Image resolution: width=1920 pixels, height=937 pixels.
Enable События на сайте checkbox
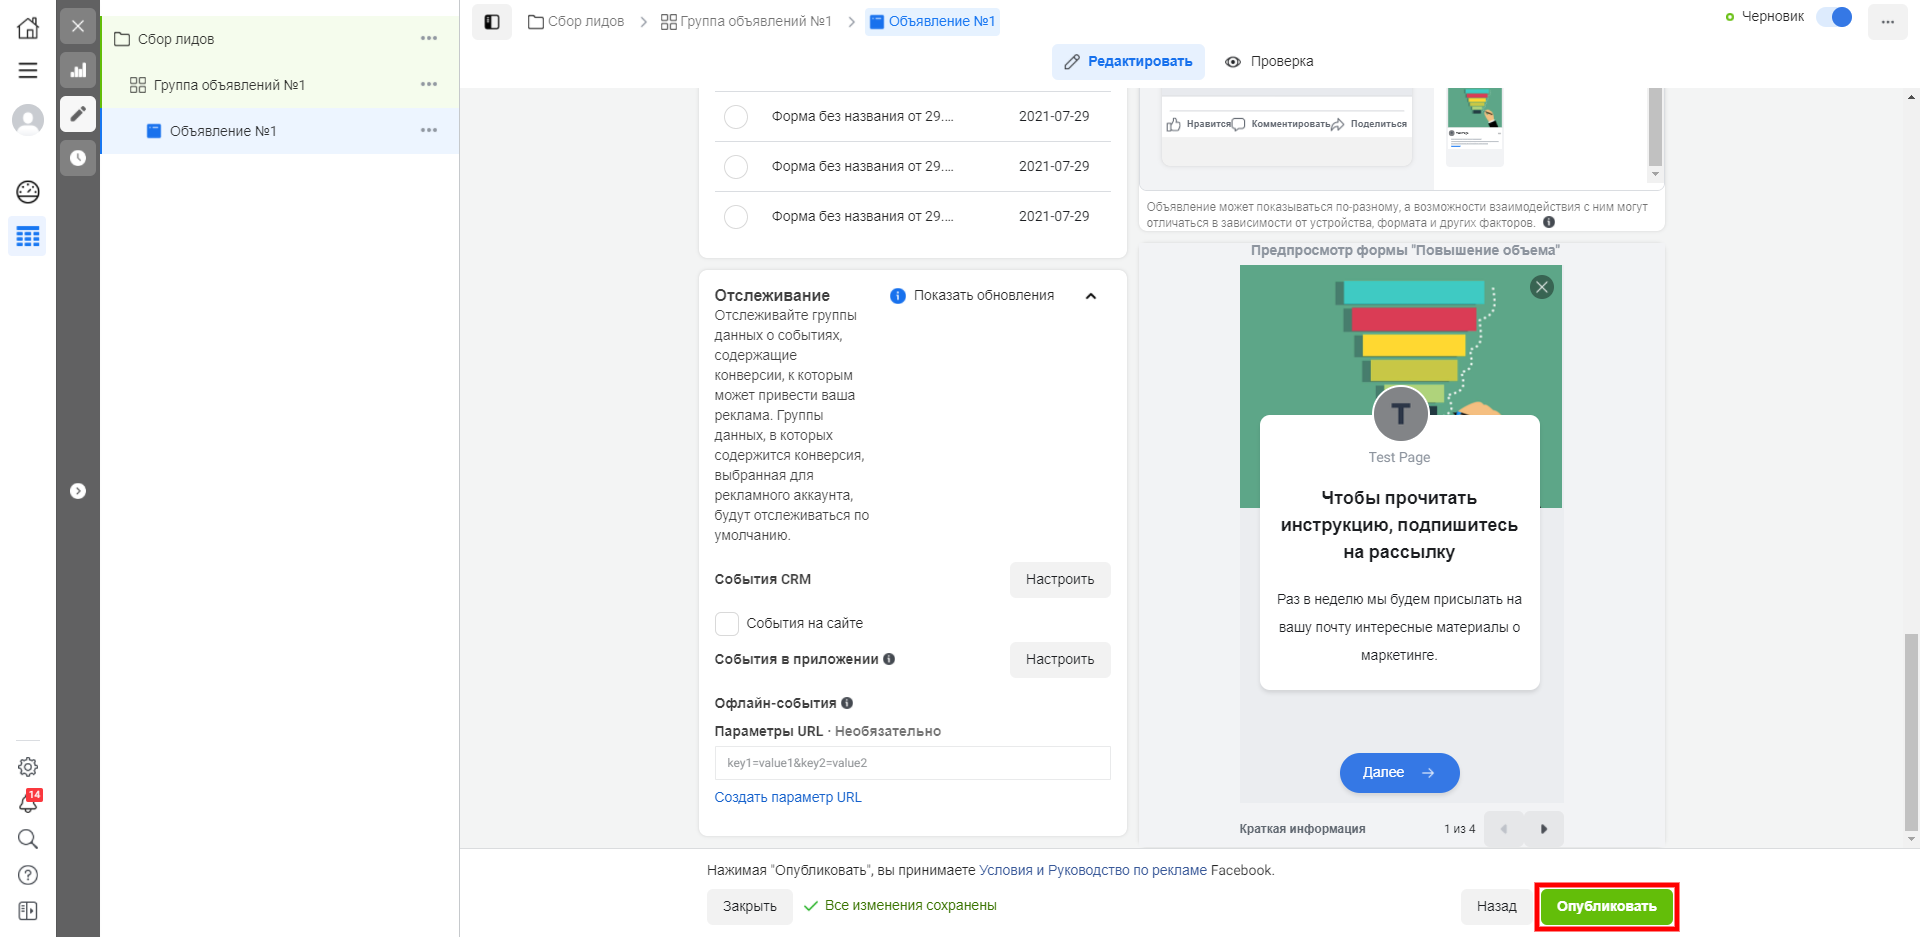click(727, 624)
